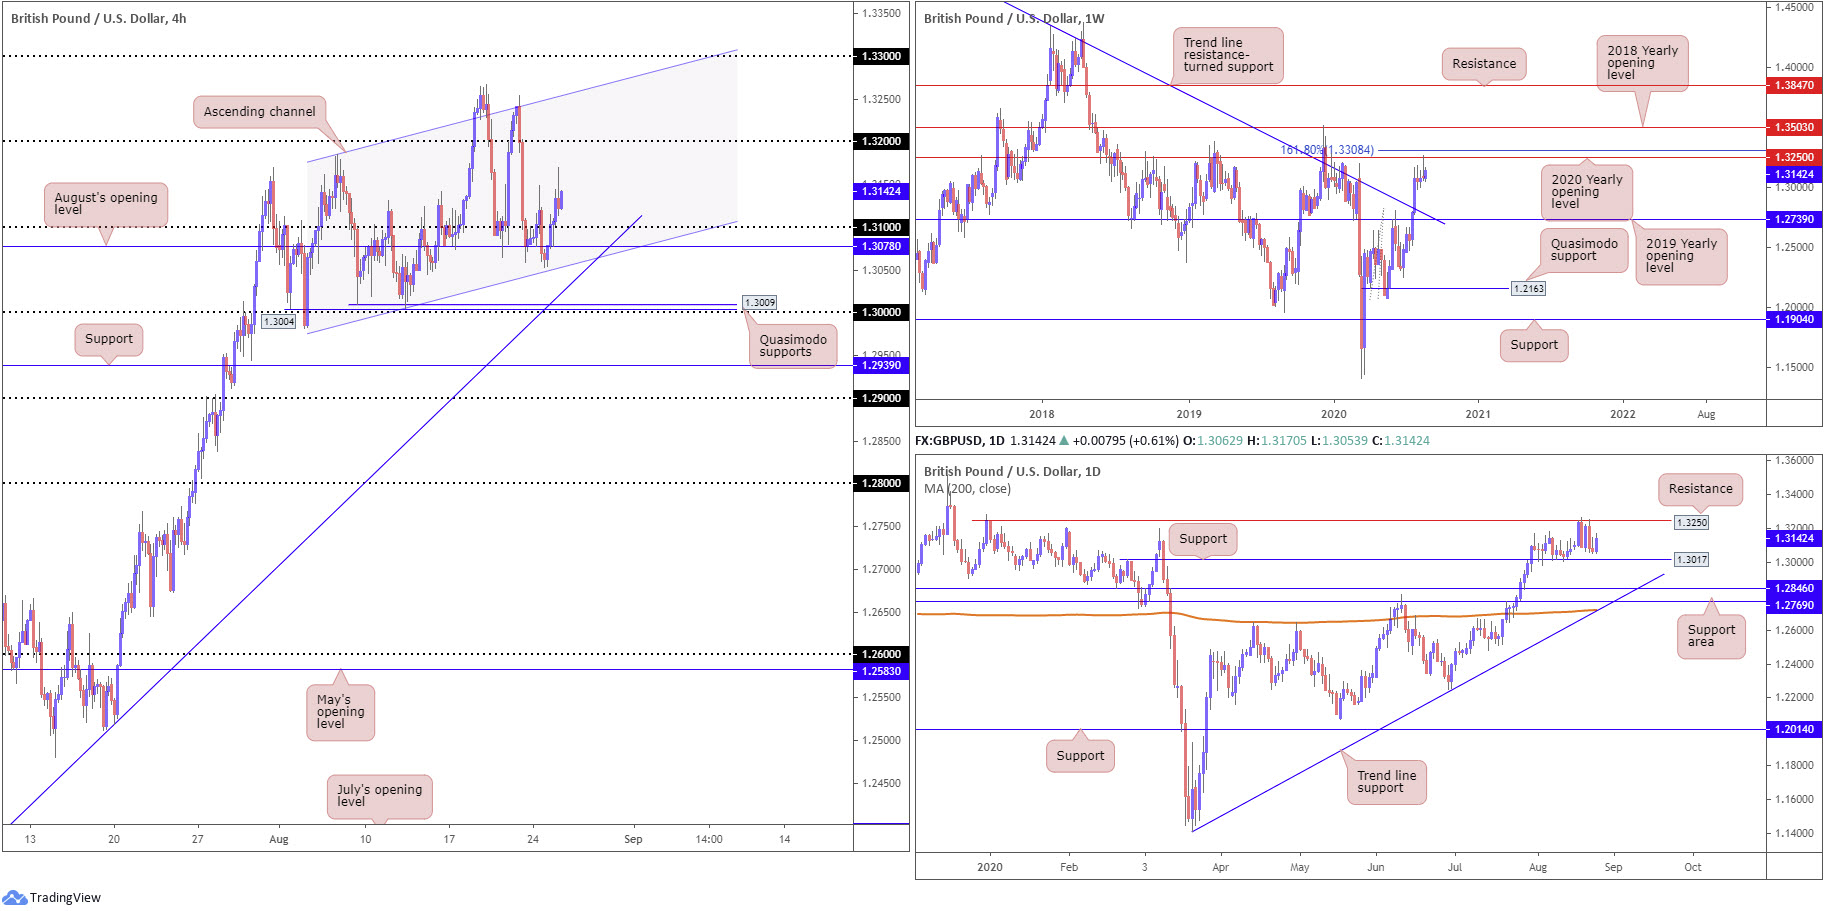Select the red 1.35030 price label
This screenshot has height=911, width=1824.
[1794, 127]
